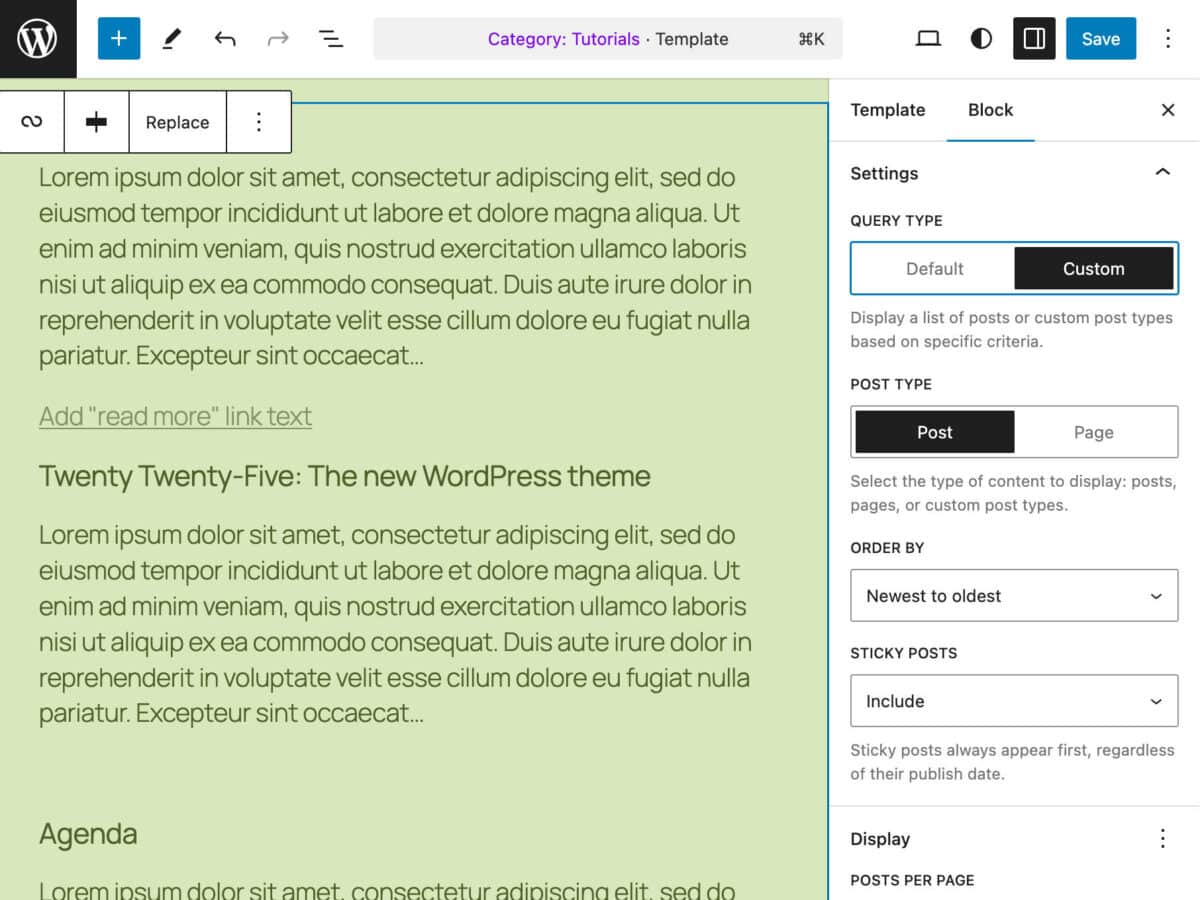Viewport: 1200px width, 900px height.
Task: Click the desktop preview icon
Action: tap(928, 39)
